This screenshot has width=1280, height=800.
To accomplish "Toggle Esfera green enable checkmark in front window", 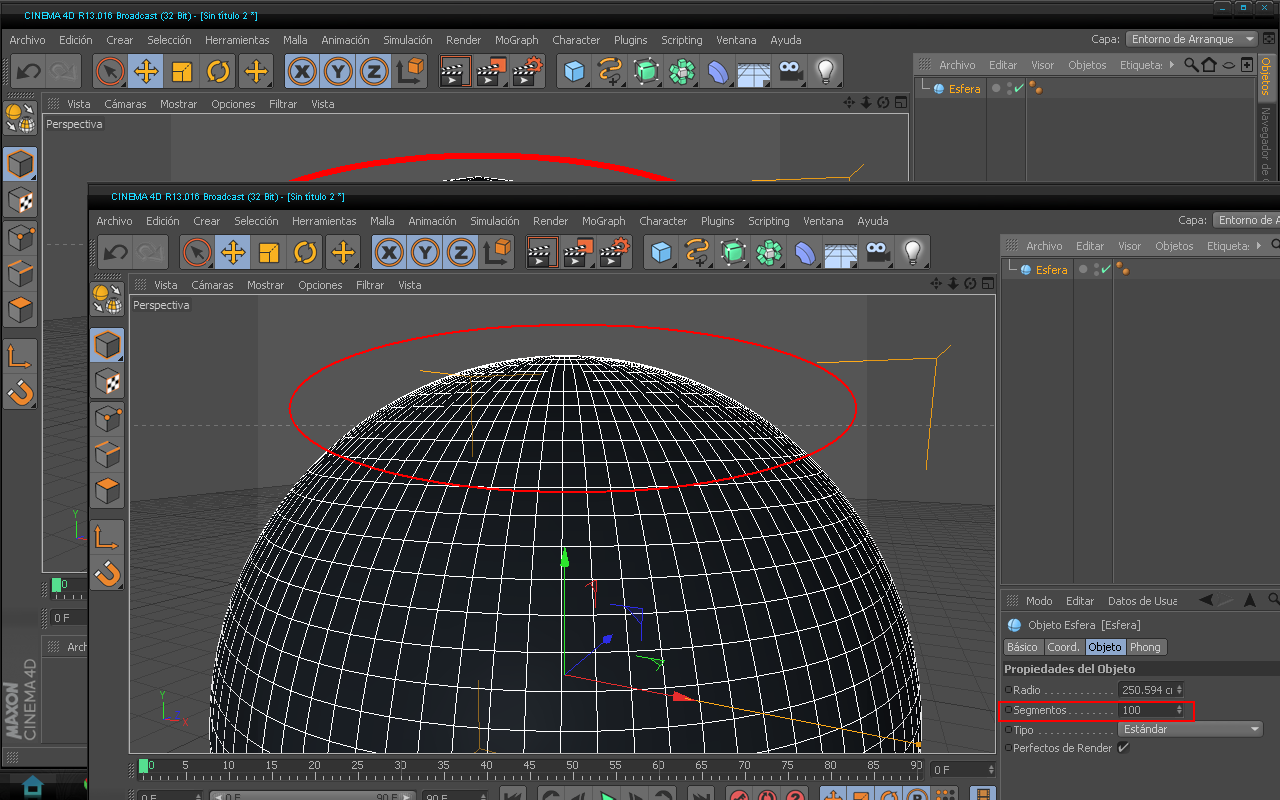I will (1105, 269).
